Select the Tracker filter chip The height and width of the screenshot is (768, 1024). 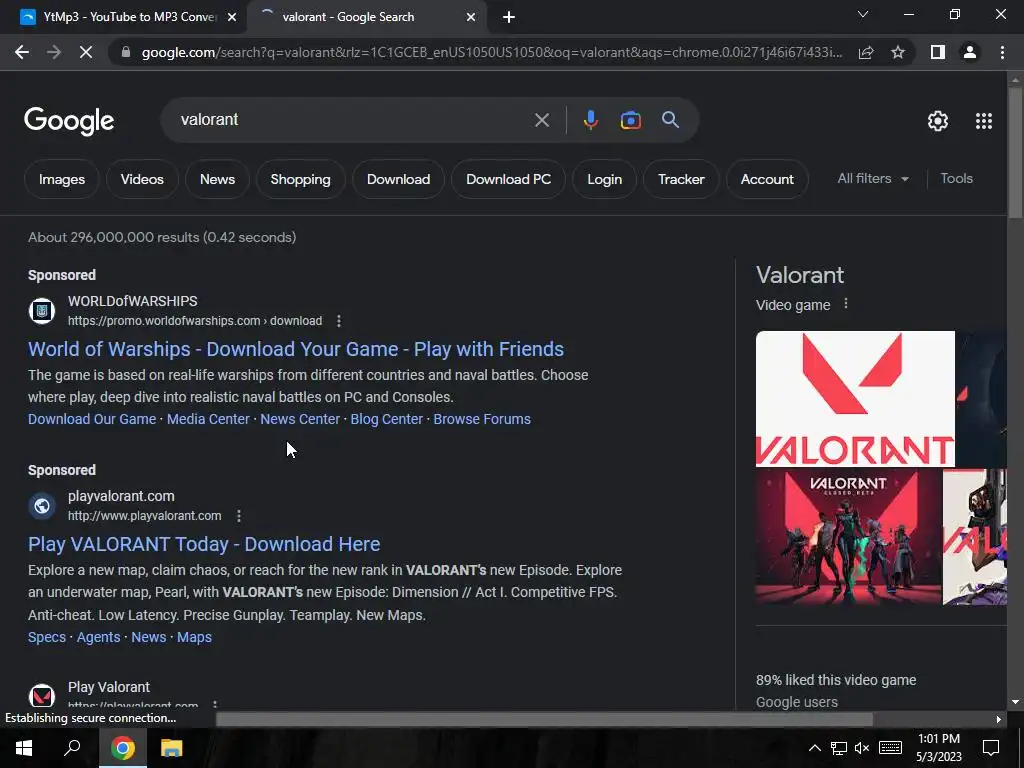pyautogui.click(x=681, y=179)
